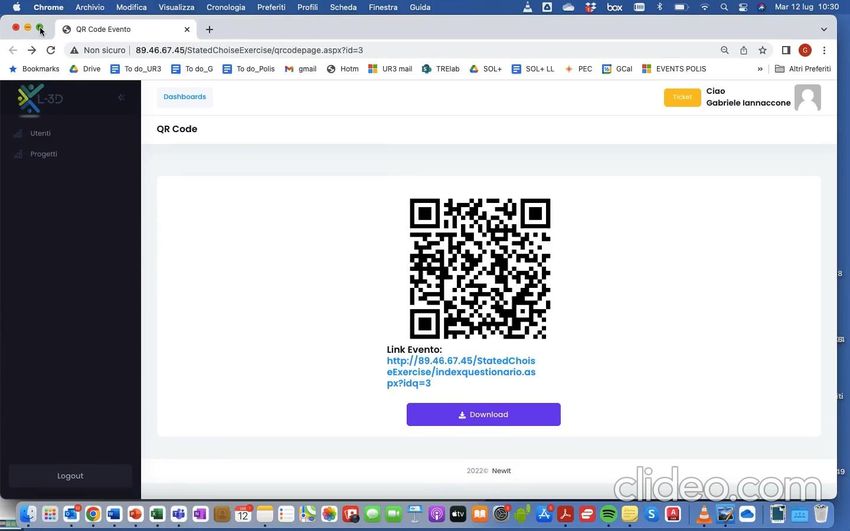The image size is (850, 531).
Task: Open the gmail bookmark
Action: [300, 69]
